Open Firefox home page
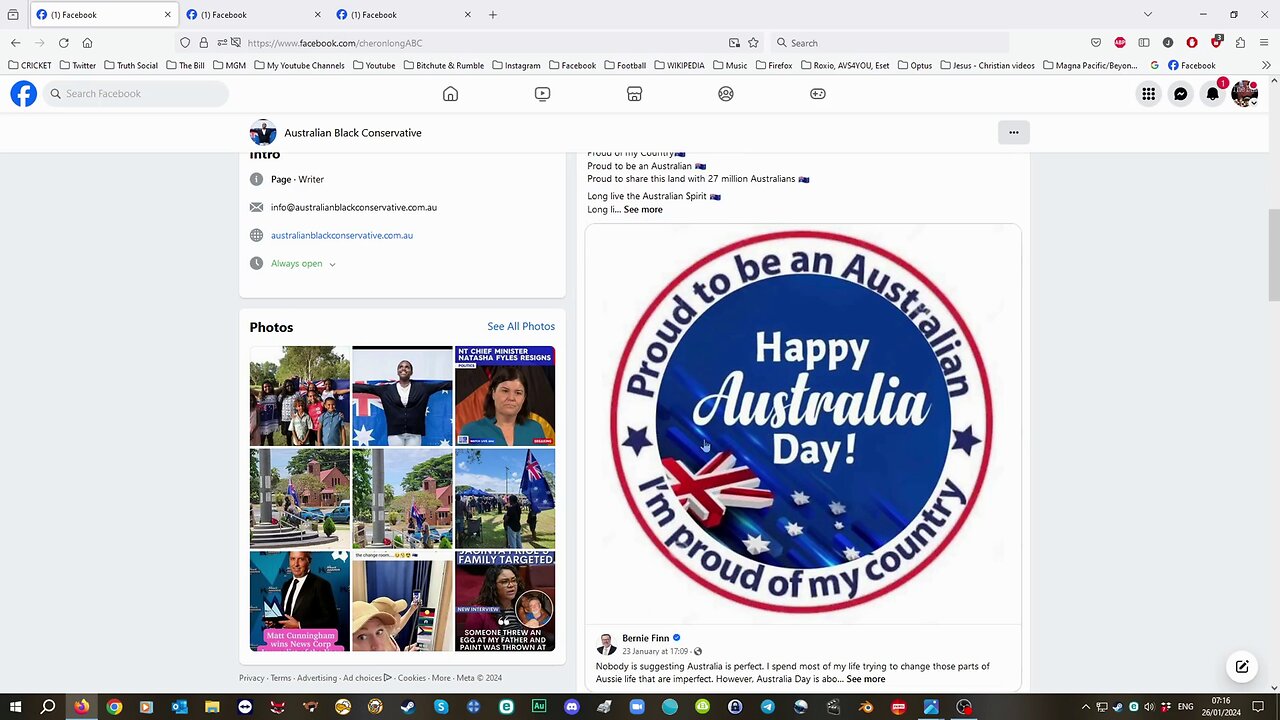The image size is (1280, 720). coord(87,43)
